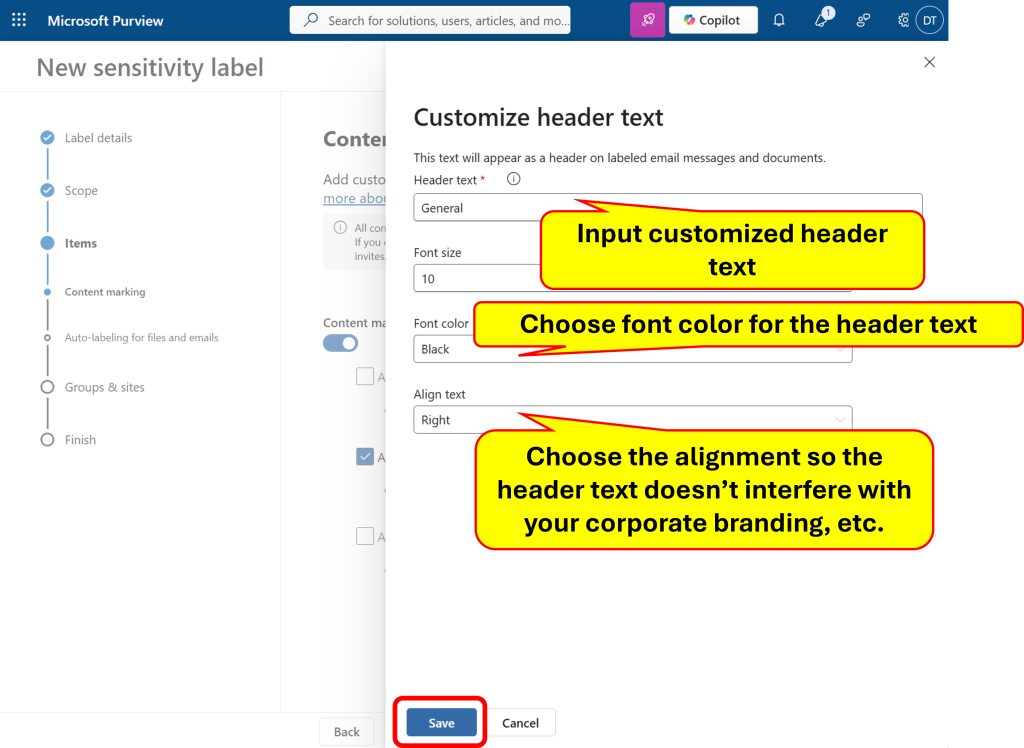This screenshot has height=748, width=1024.
Task: Open the community people icon
Action: [x=863, y=20]
